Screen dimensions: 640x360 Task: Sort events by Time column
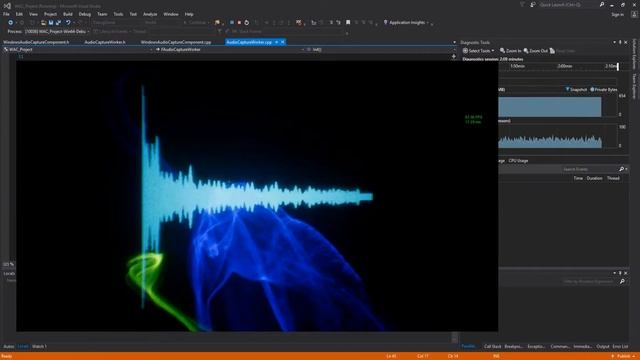coord(578,178)
